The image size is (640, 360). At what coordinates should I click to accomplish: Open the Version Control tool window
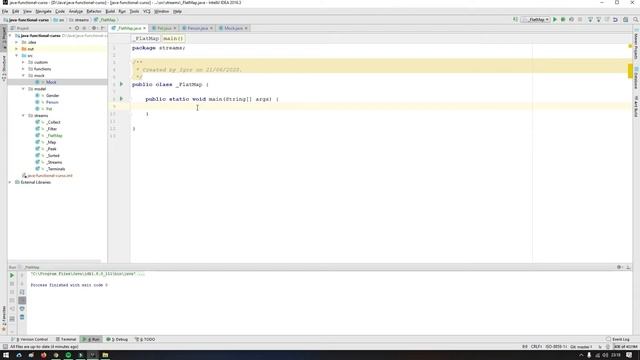coord(29,339)
